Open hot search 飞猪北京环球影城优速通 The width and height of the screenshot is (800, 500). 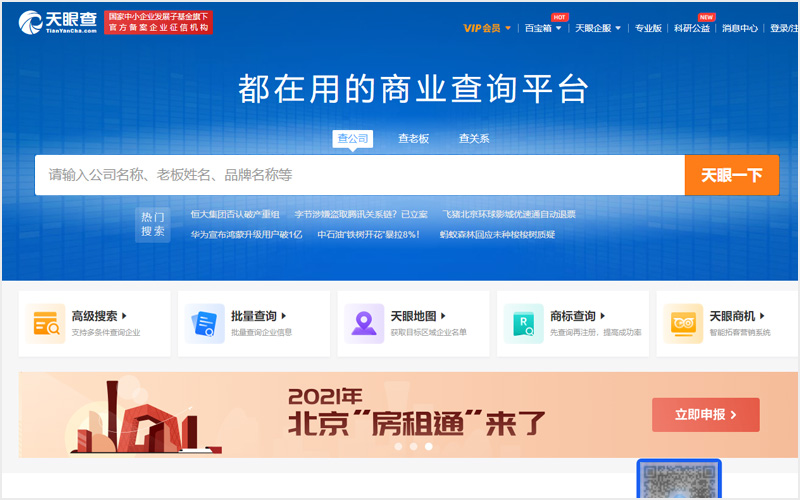coord(509,214)
